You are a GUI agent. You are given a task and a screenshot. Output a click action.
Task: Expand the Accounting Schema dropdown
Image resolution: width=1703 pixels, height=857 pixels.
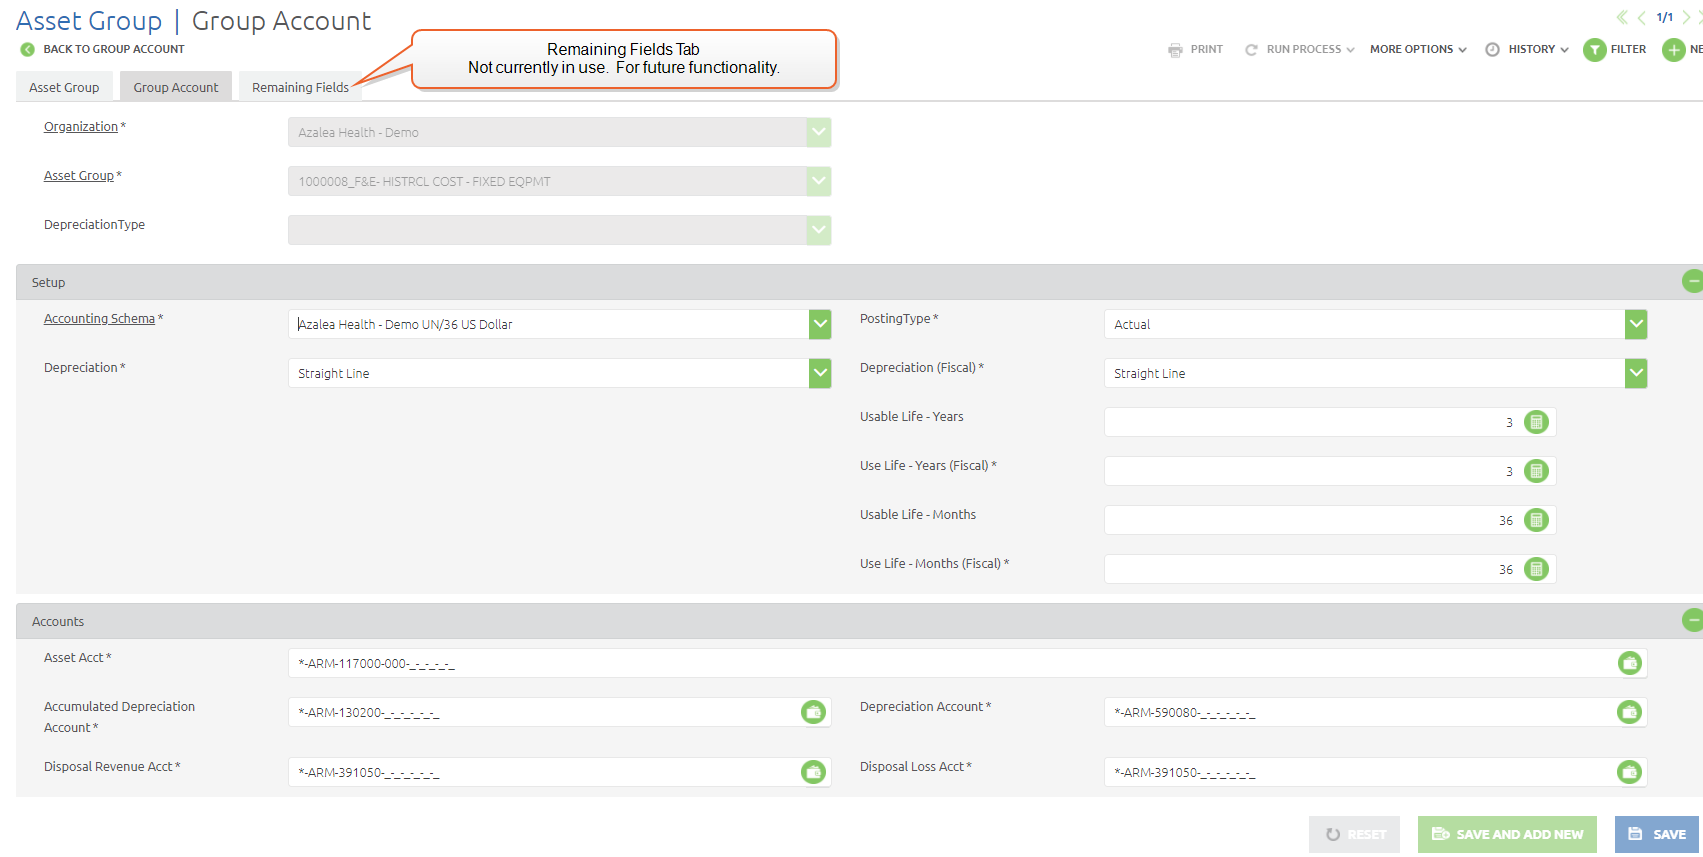(820, 324)
